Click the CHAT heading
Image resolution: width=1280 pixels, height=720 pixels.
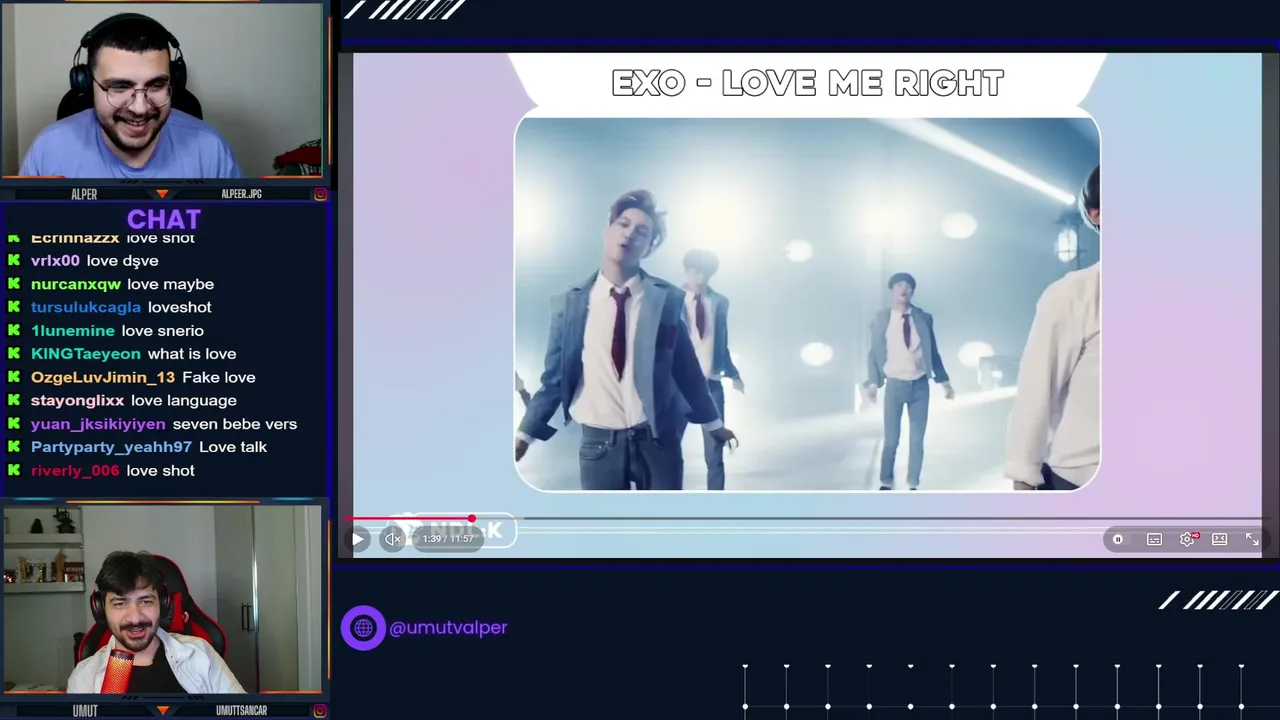[x=164, y=219]
